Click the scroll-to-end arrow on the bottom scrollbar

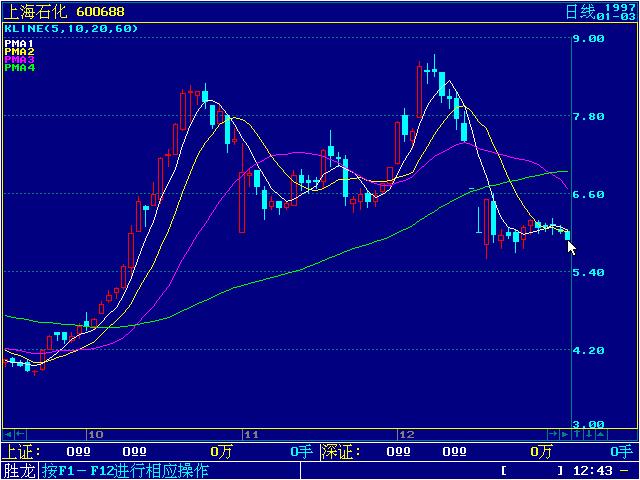pos(565,435)
